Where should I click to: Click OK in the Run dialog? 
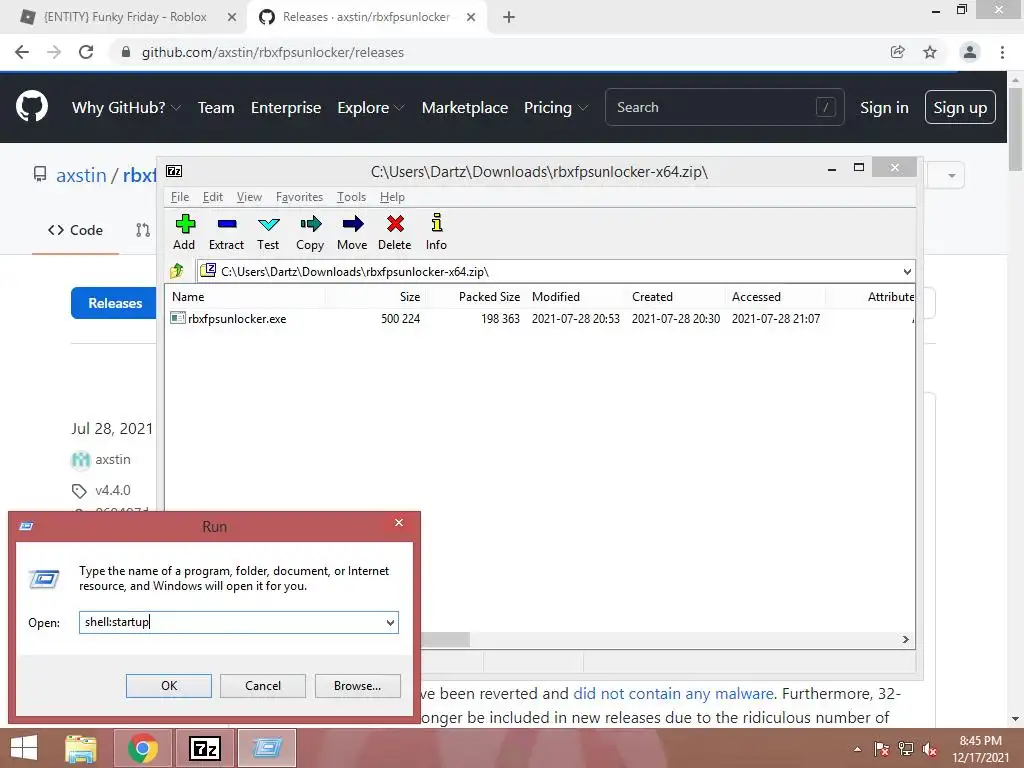(x=168, y=686)
